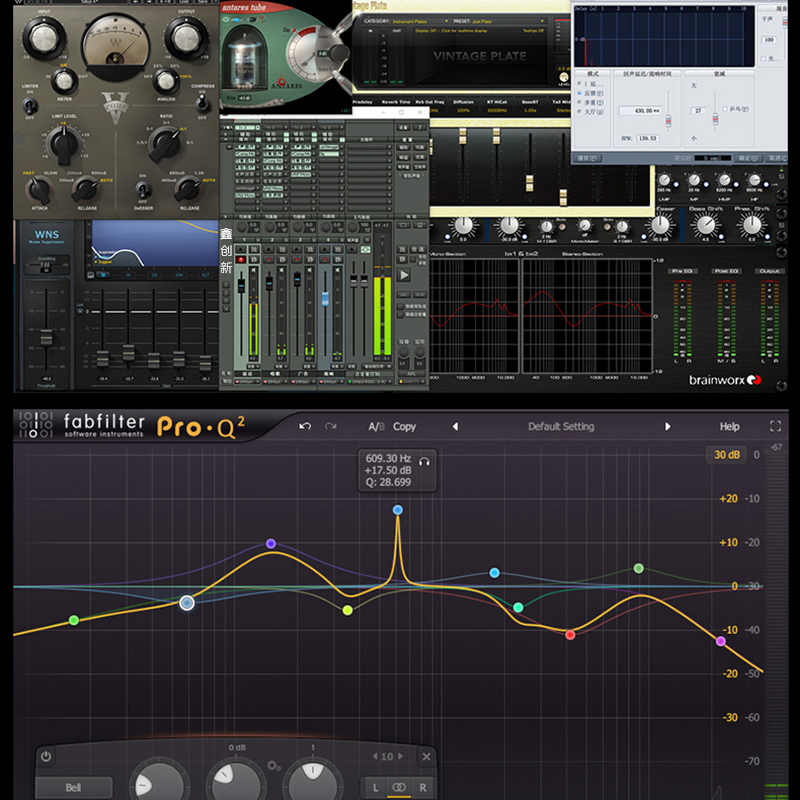The width and height of the screenshot is (800, 800).
Task: Set the band to Right channel
Action: pyautogui.click(x=423, y=788)
